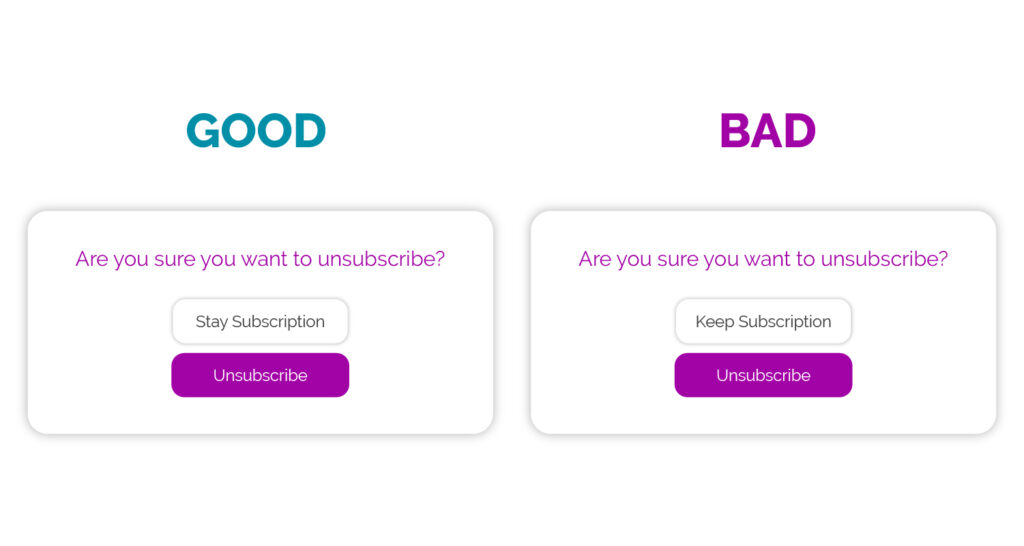Click the purple BAD heading
Screen dimensions: 1024x546
point(767,131)
